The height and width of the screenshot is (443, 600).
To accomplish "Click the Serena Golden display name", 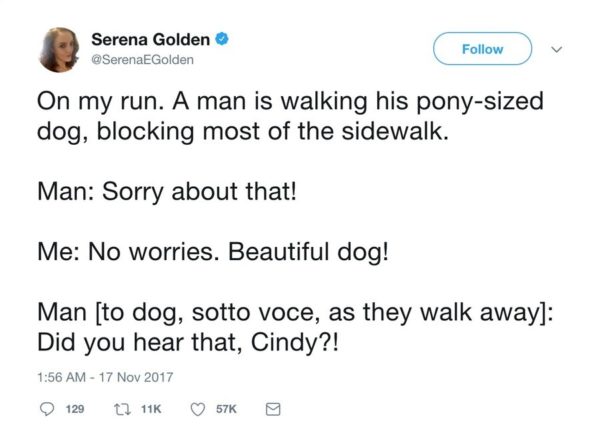I will coord(150,41).
